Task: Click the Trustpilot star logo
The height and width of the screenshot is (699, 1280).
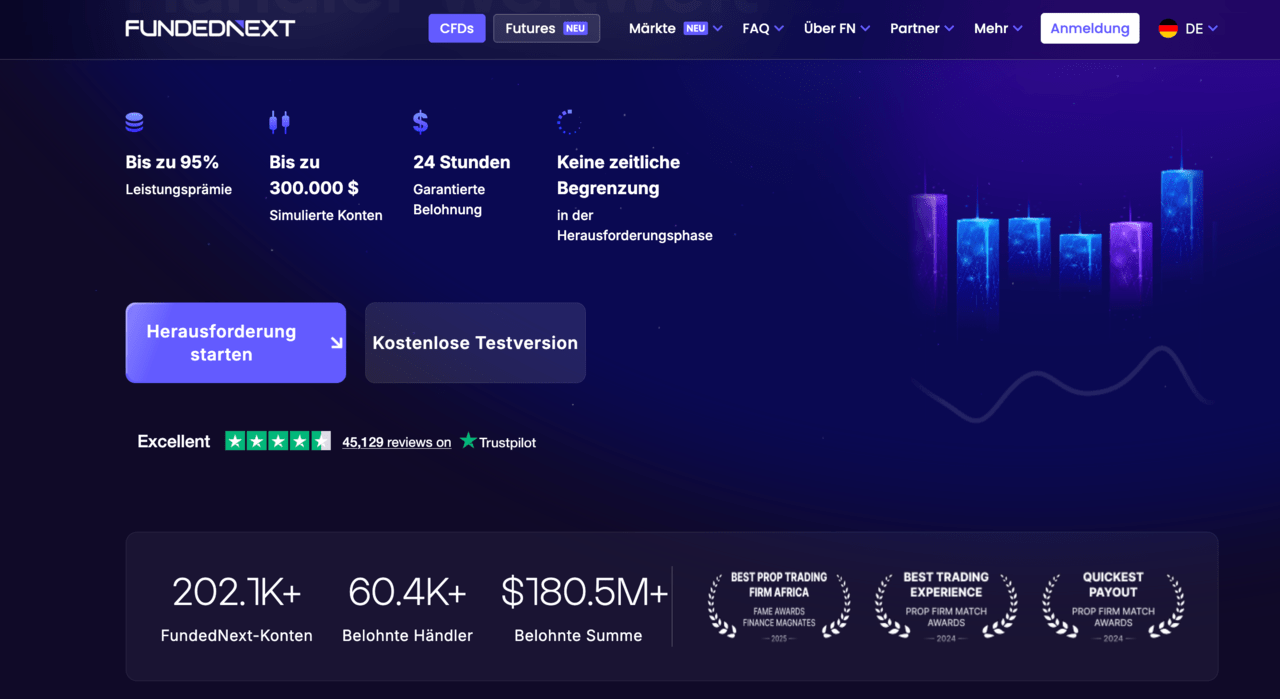Action: [468, 441]
